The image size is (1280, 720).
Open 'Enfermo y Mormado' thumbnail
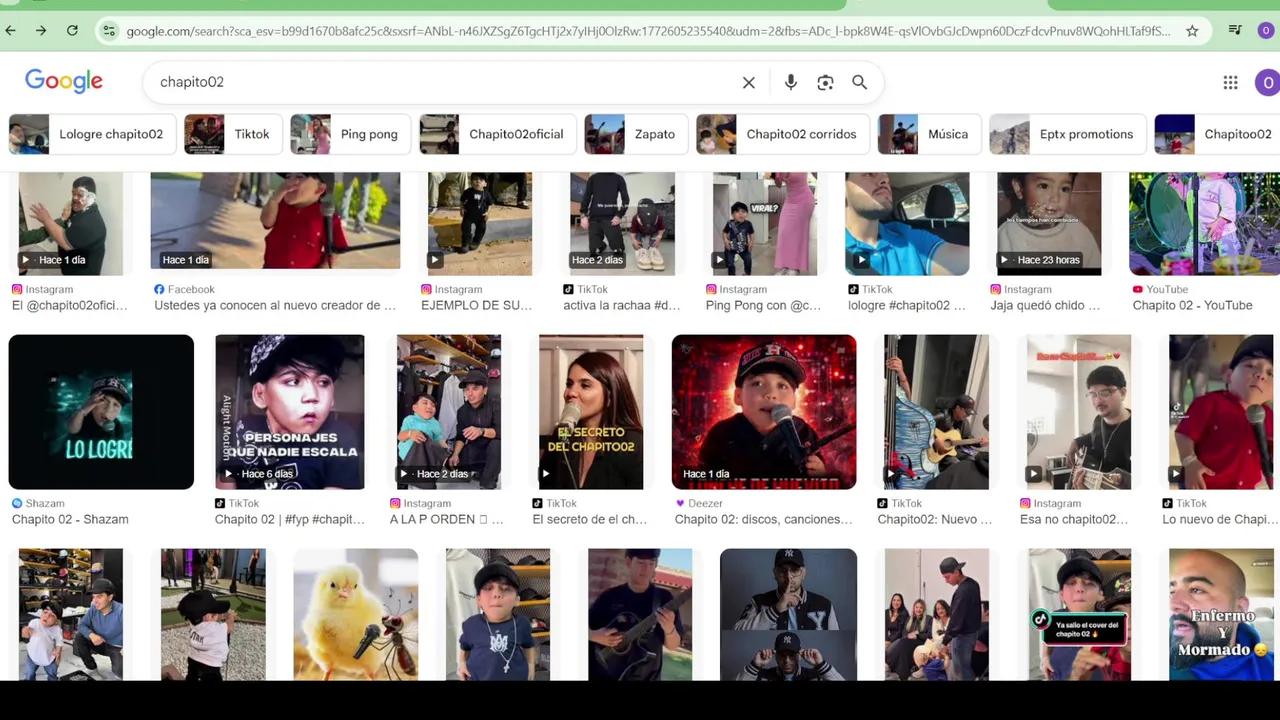[x=1221, y=614]
